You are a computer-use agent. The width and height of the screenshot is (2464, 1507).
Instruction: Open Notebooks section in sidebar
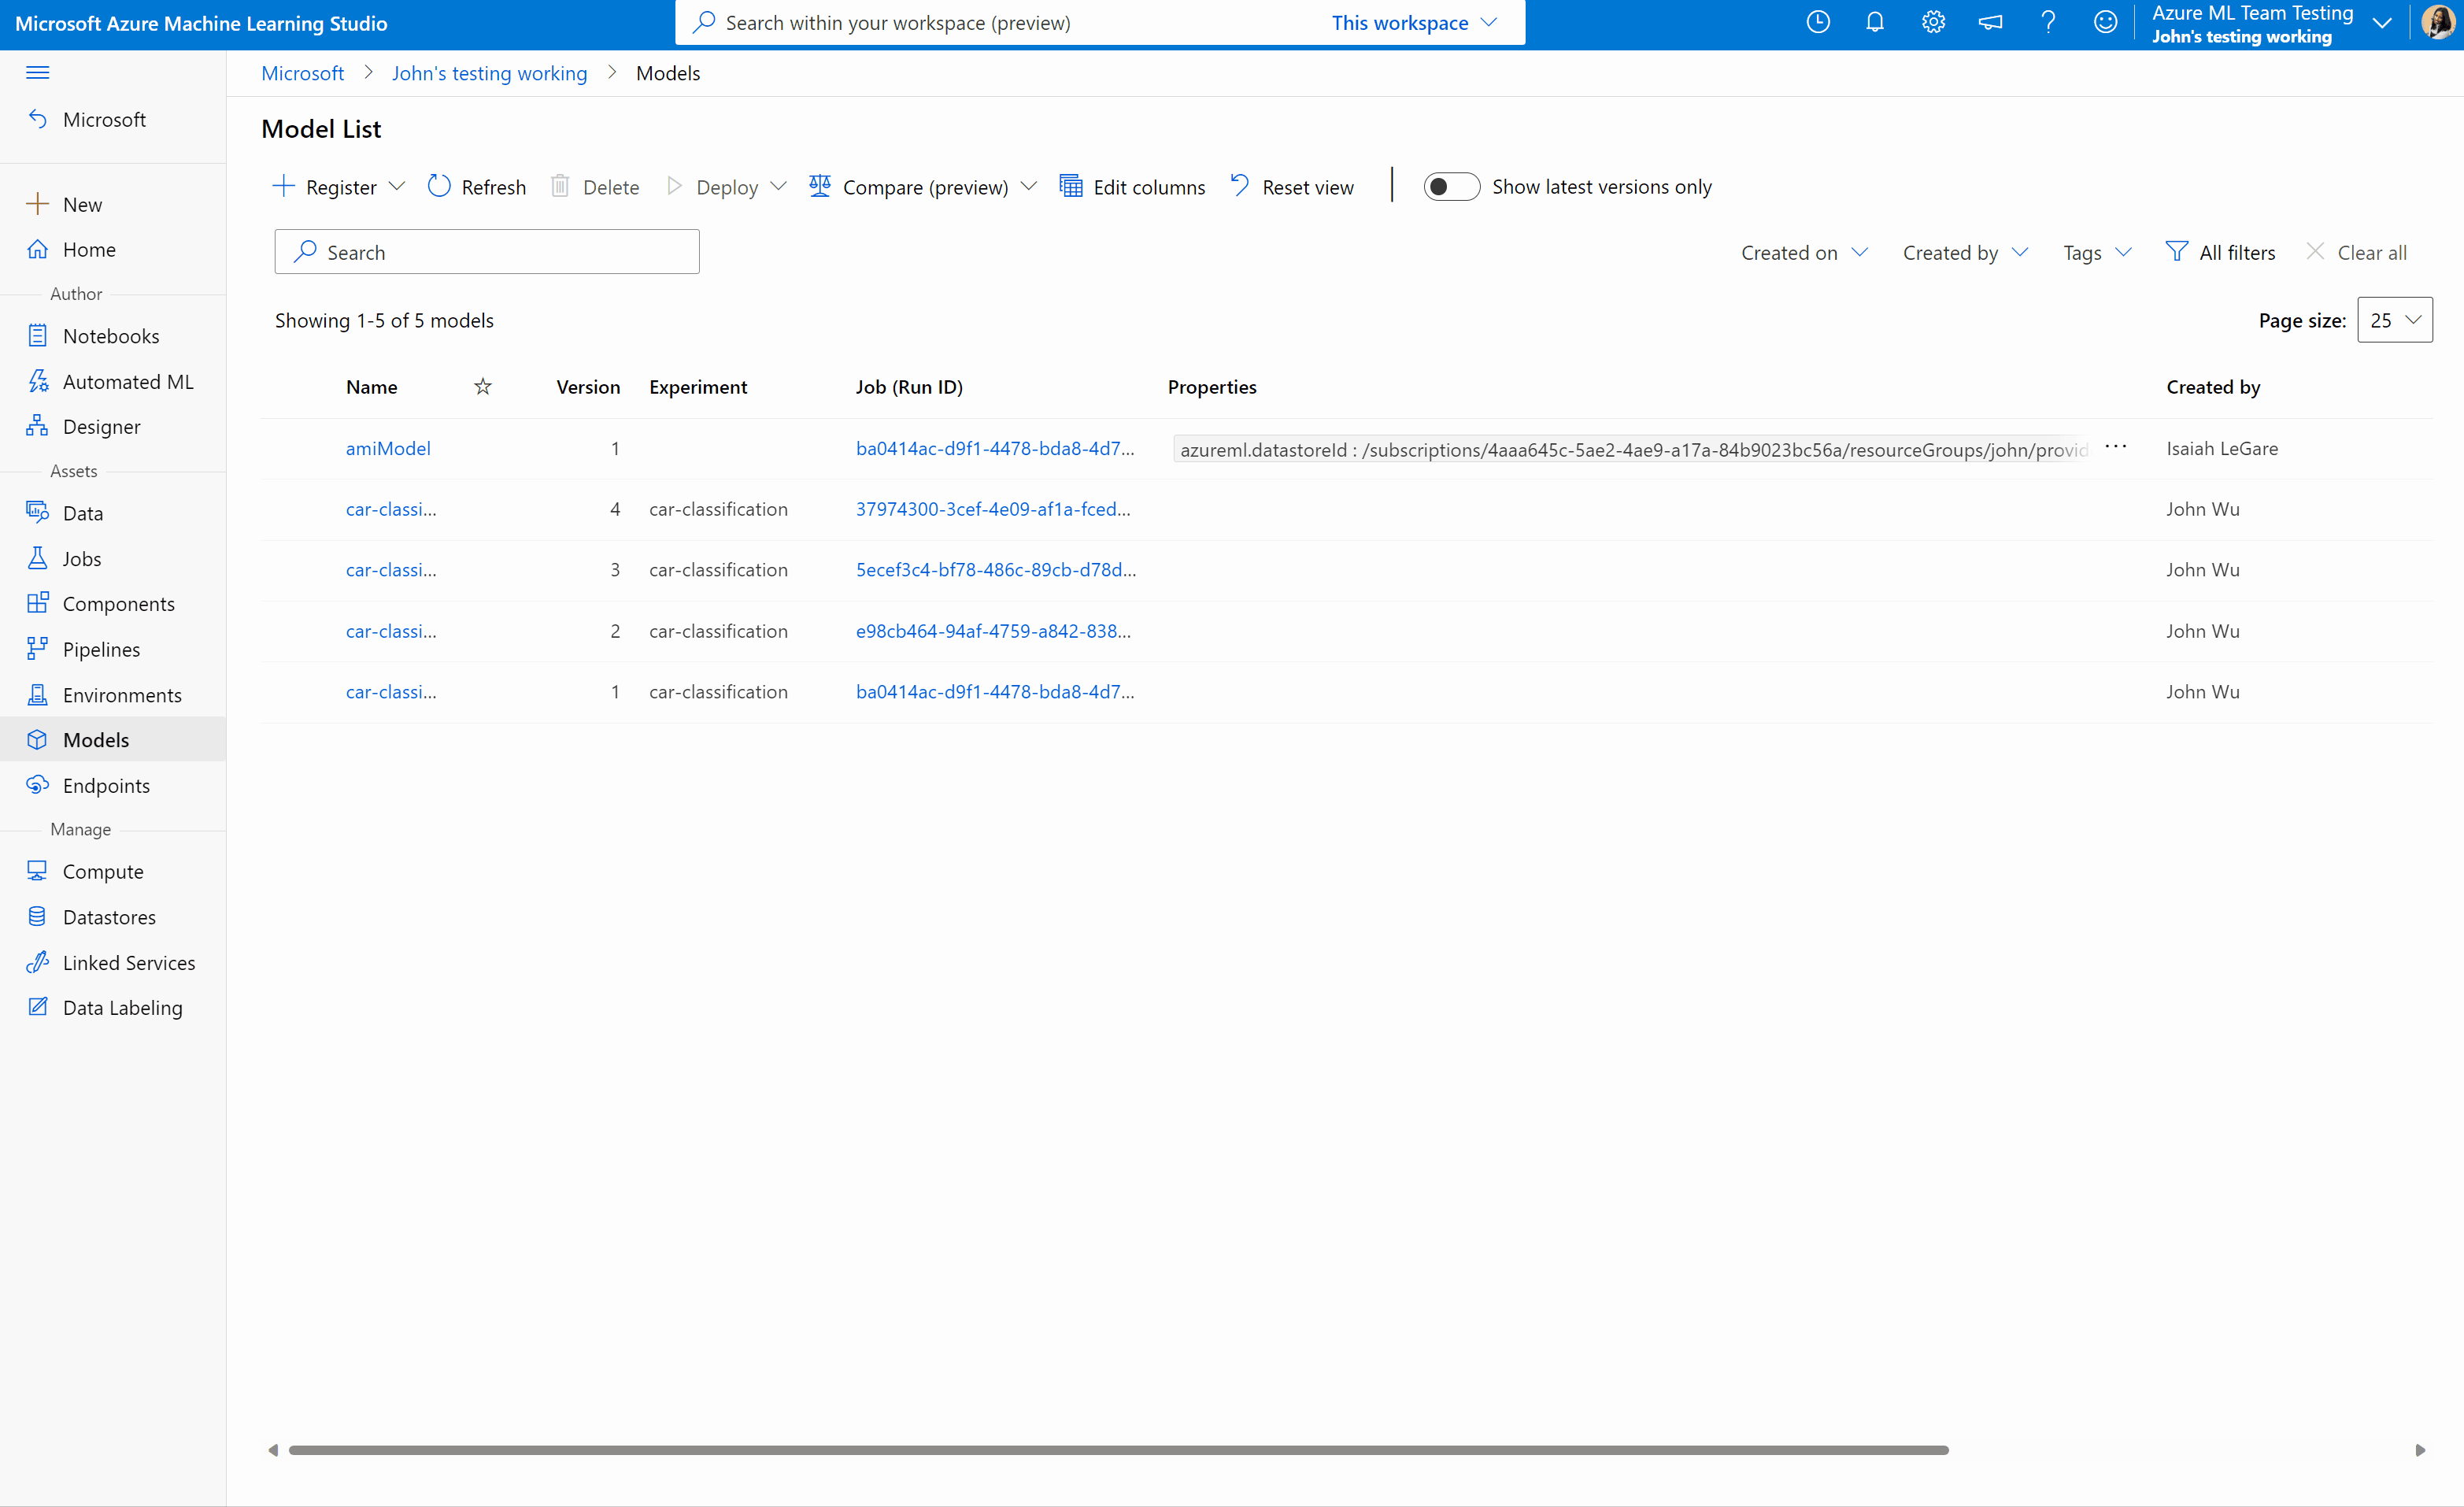(x=111, y=335)
